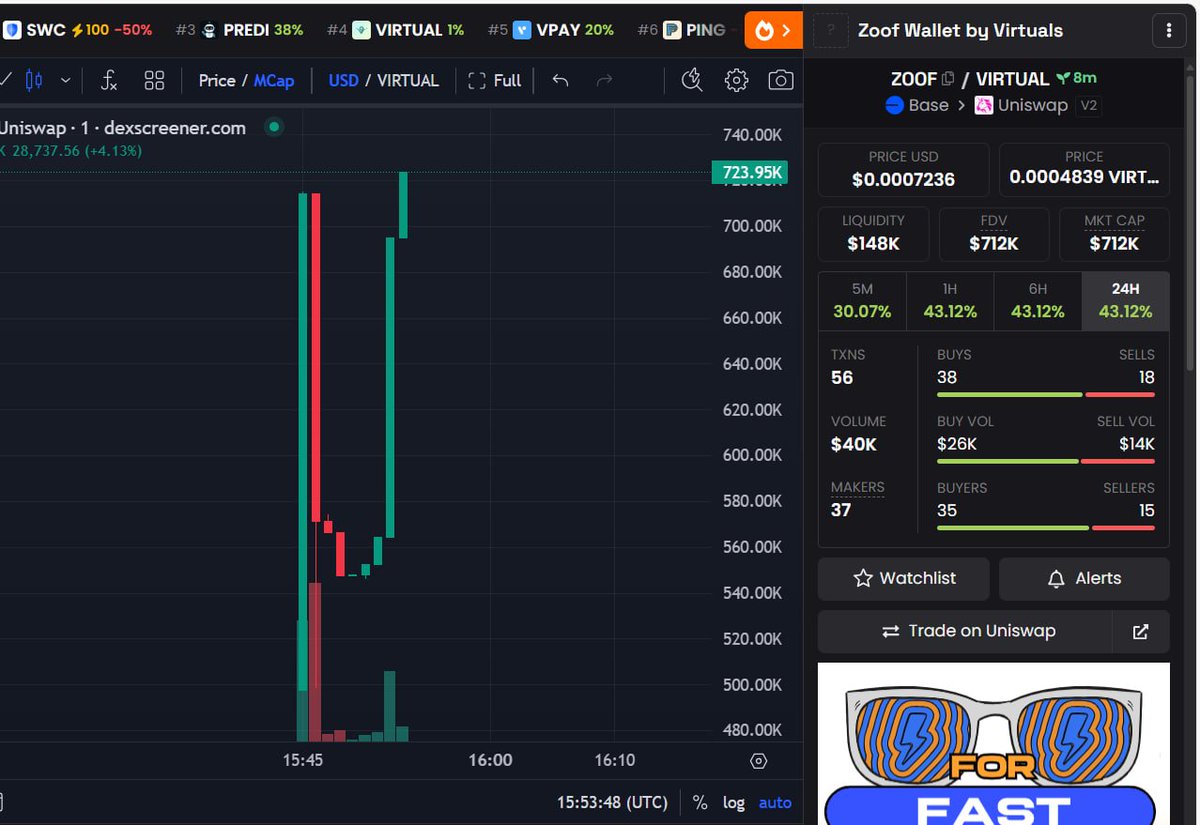Viewport: 1200px width, 825px height.
Task: Click the Uniswap DEX link
Action: click(1021, 105)
